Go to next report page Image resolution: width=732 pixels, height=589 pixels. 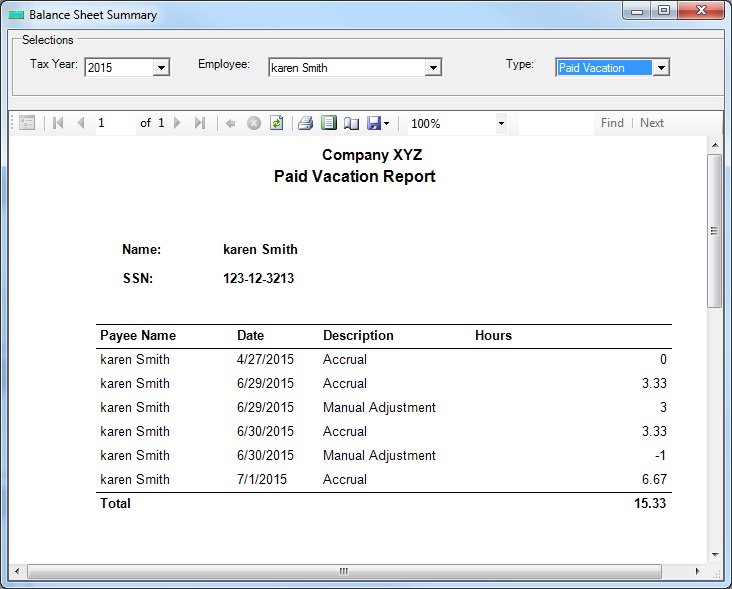point(178,123)
